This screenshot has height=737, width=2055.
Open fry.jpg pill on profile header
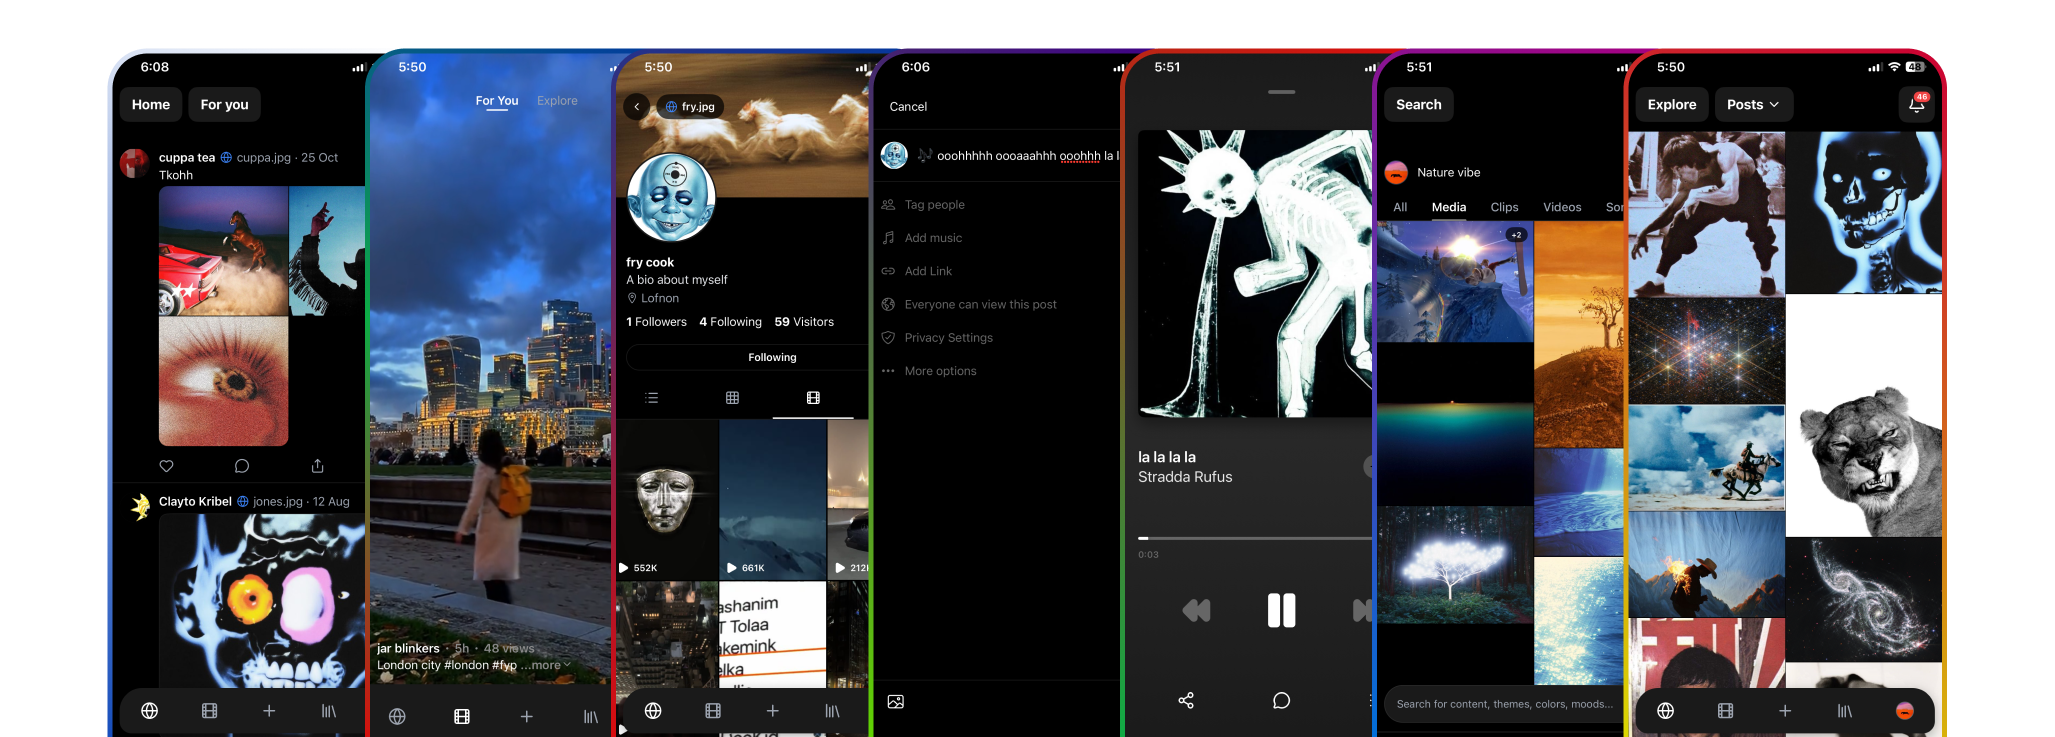click(691, 106)
